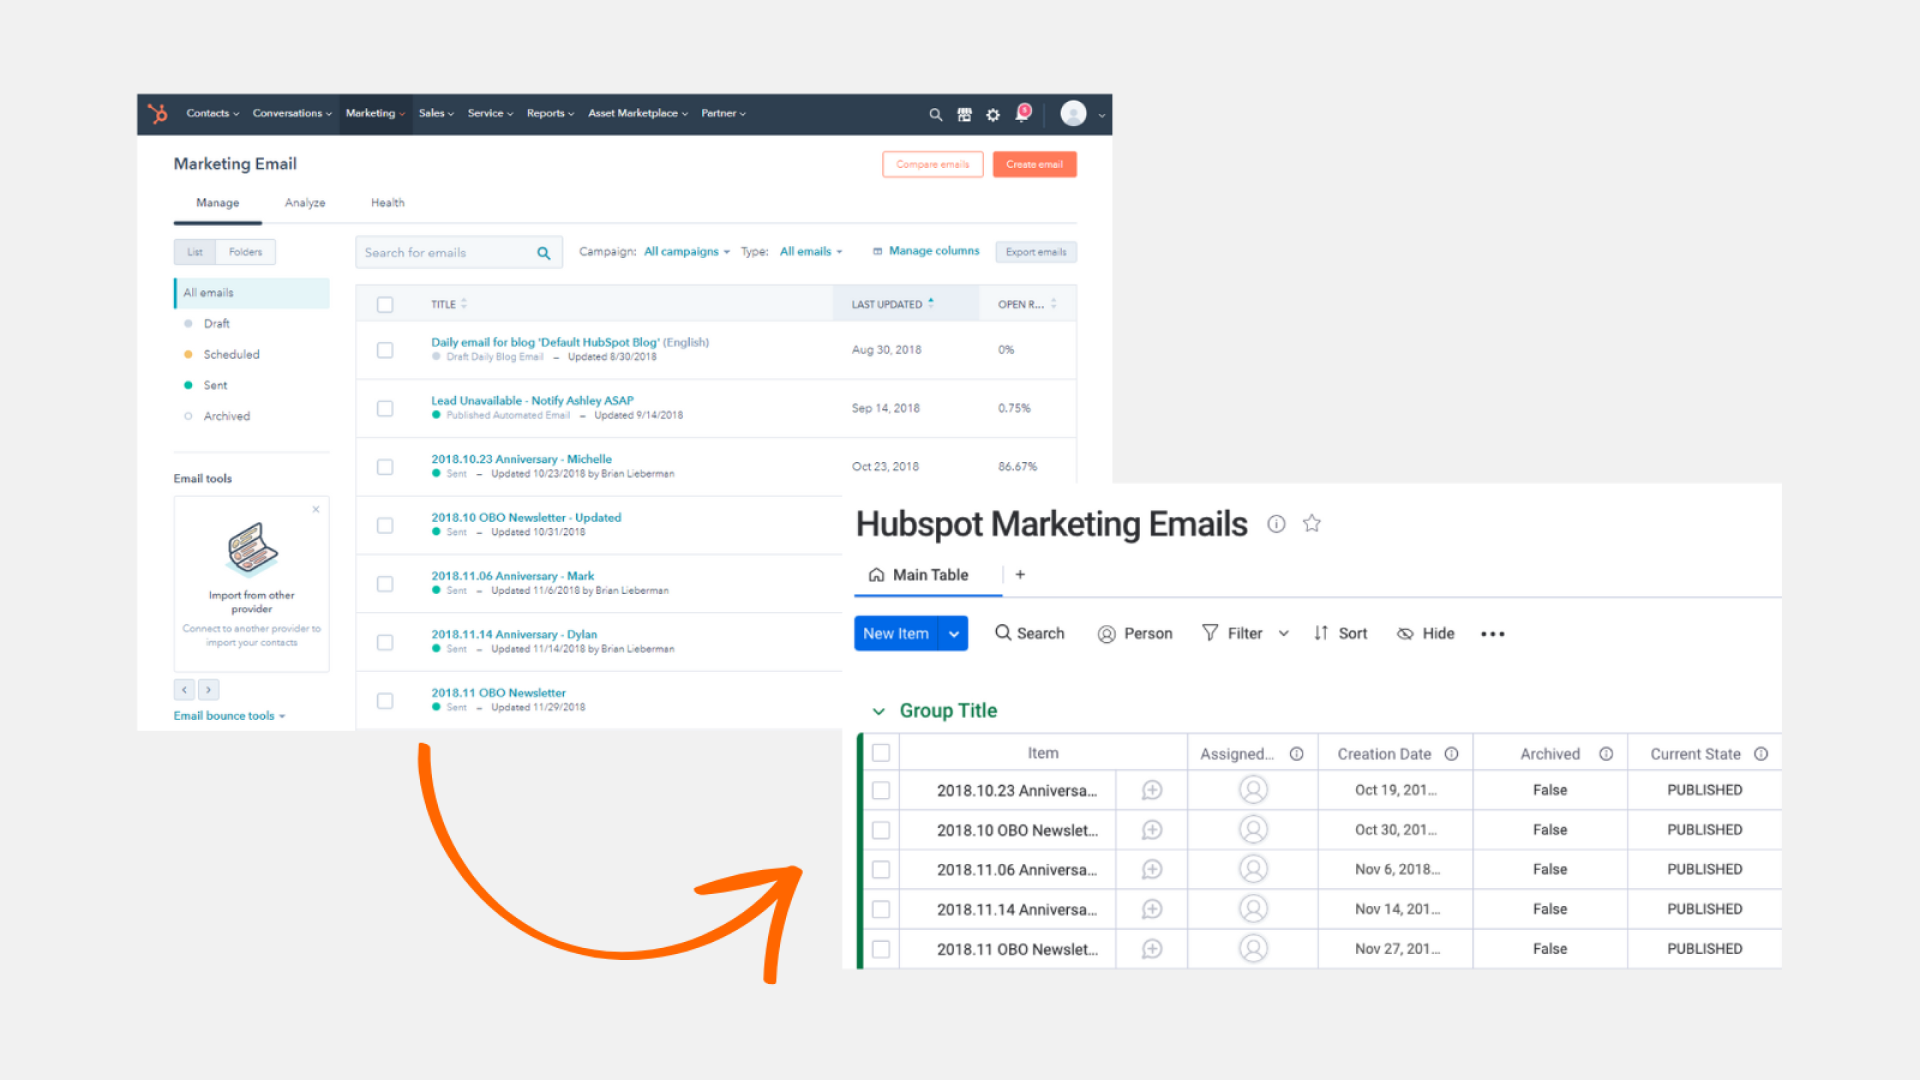Click info icon on Assigned column
Screen dimensions: 1920x1080
(x=1296, y=754)
